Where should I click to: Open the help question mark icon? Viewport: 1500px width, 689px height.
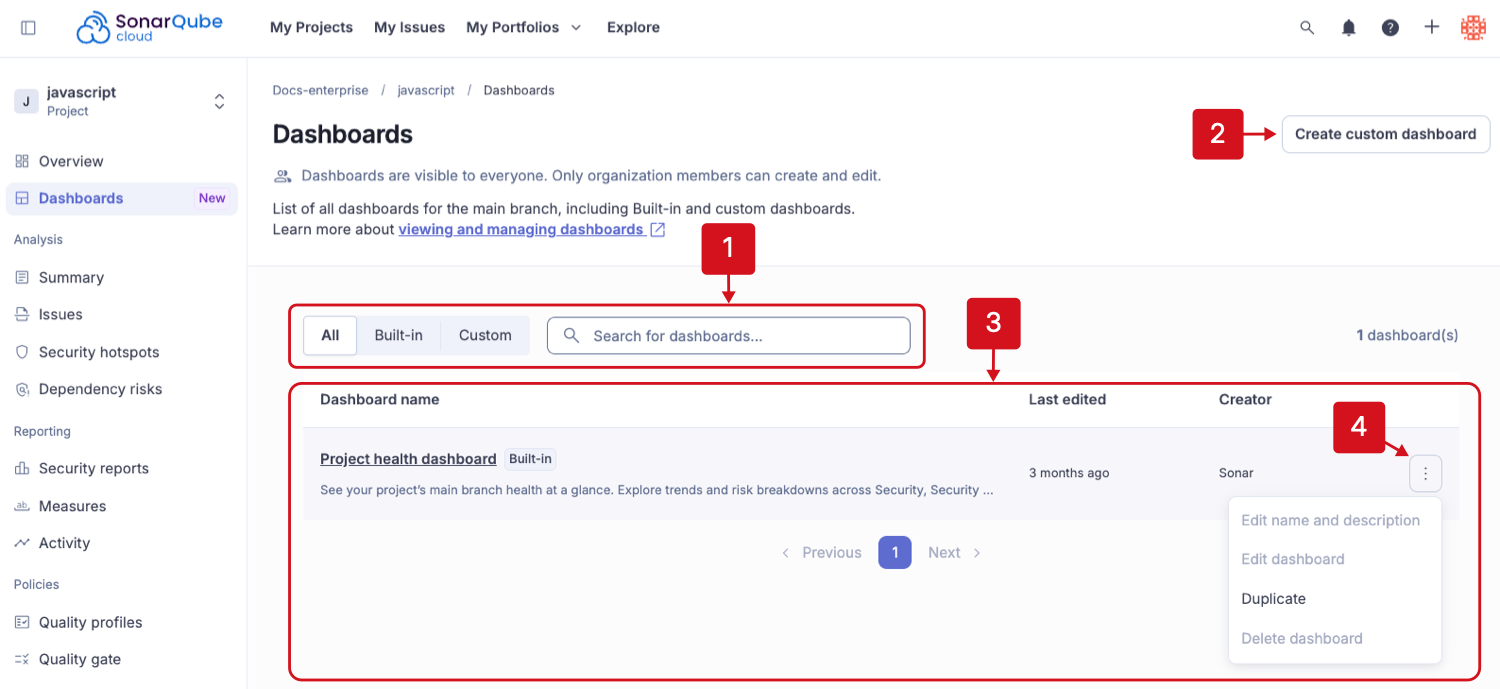pos(1390,28)
